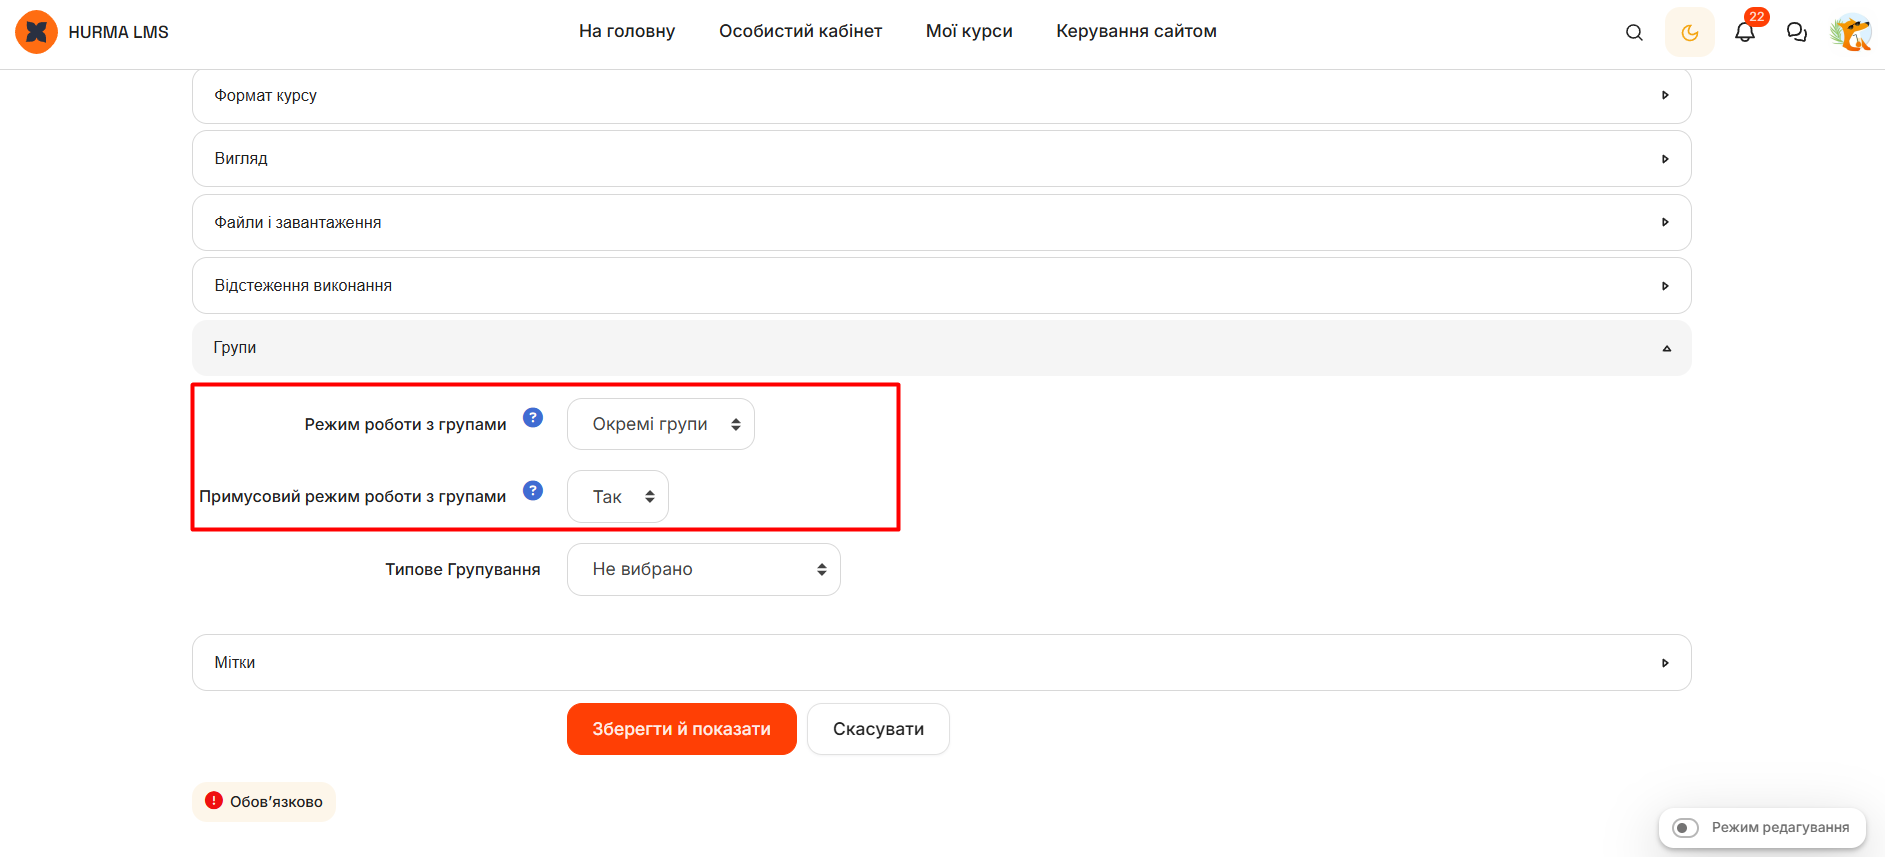Open Особистий кабінет
Viewport: 1885px width, 857px height.
(x=800, y=31)
